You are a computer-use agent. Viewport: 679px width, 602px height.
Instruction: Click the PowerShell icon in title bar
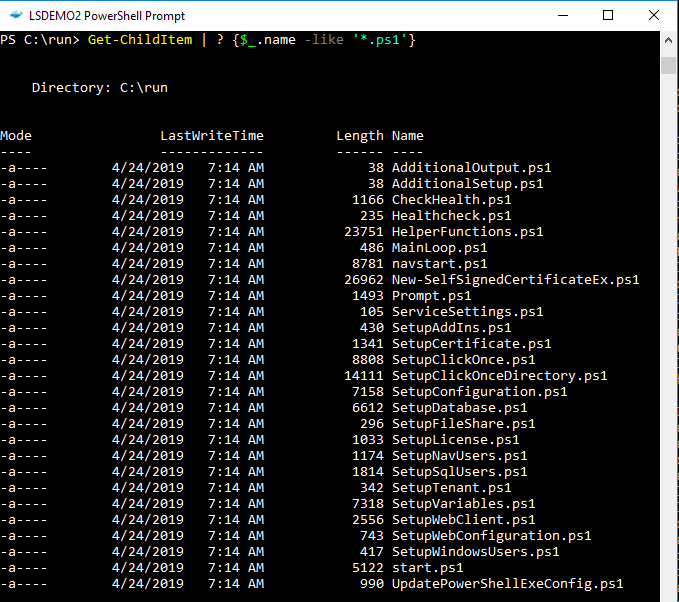point(16,16)
